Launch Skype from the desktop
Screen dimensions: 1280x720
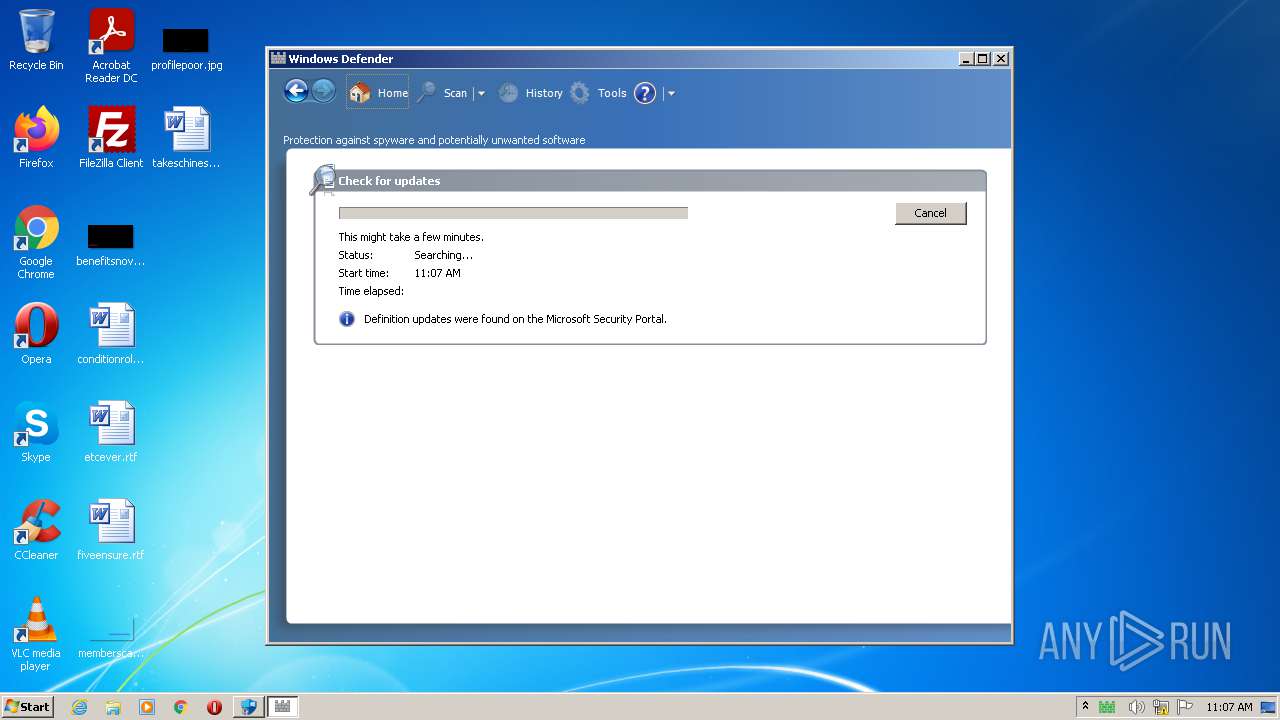coord(36,432)
